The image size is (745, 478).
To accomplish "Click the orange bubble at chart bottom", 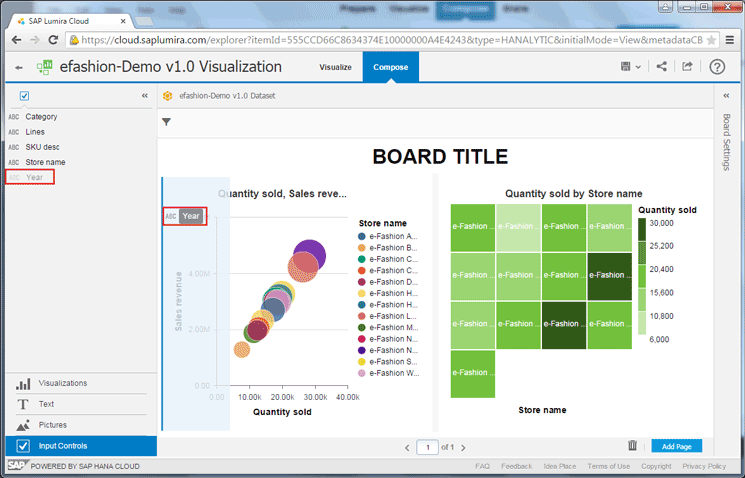I will 242,350.
